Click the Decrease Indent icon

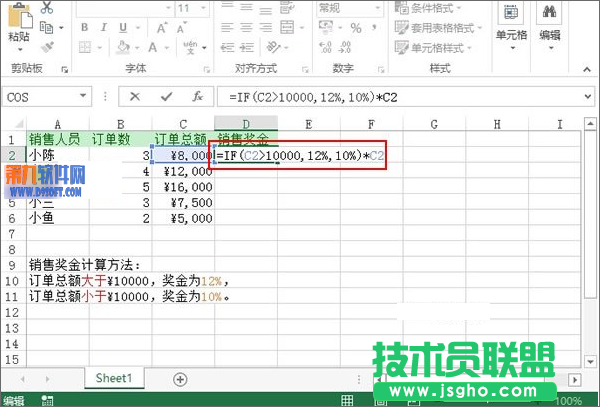coord(227,47)
